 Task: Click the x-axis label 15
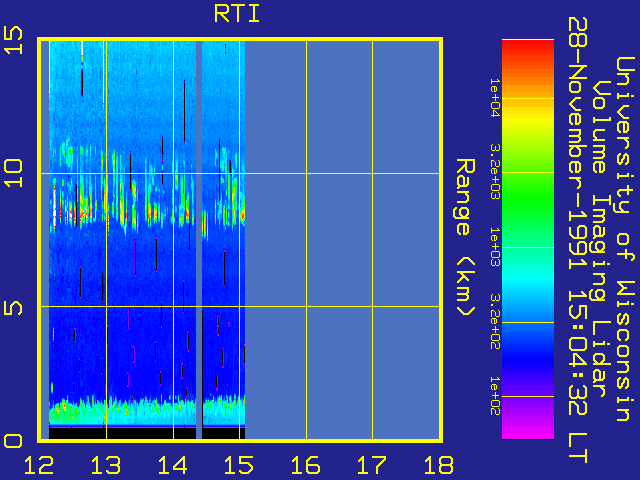239,465
